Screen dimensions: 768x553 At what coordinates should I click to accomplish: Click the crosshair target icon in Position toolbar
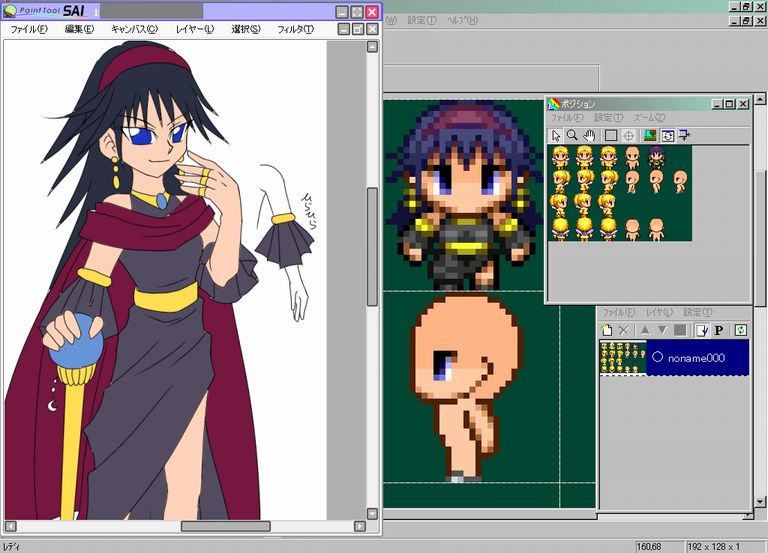(x=629, y=136)
